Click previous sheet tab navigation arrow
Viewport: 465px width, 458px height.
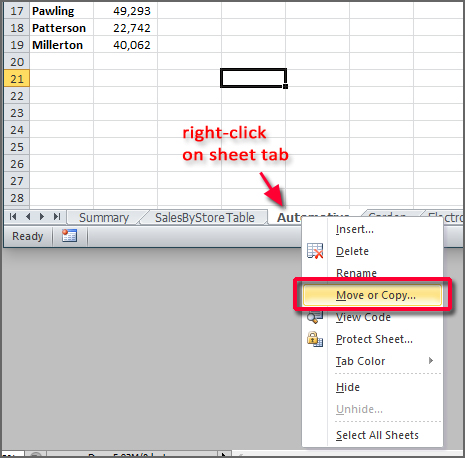point(28,217)
